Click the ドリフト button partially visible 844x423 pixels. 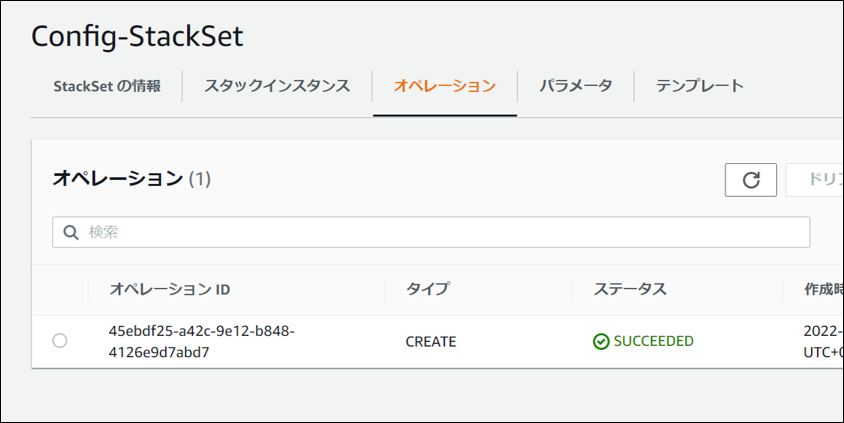pyautogui.click(x=818, y=180)
